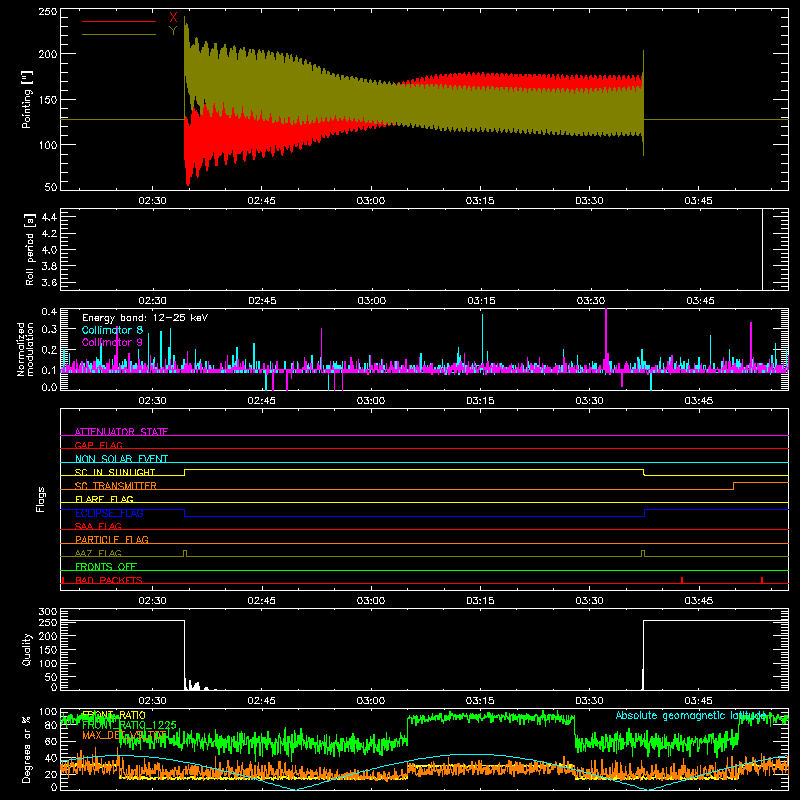Click the Roll period axis title
Image resolution: width=800 pixels, height=800 pixels.
coord(29,250)
